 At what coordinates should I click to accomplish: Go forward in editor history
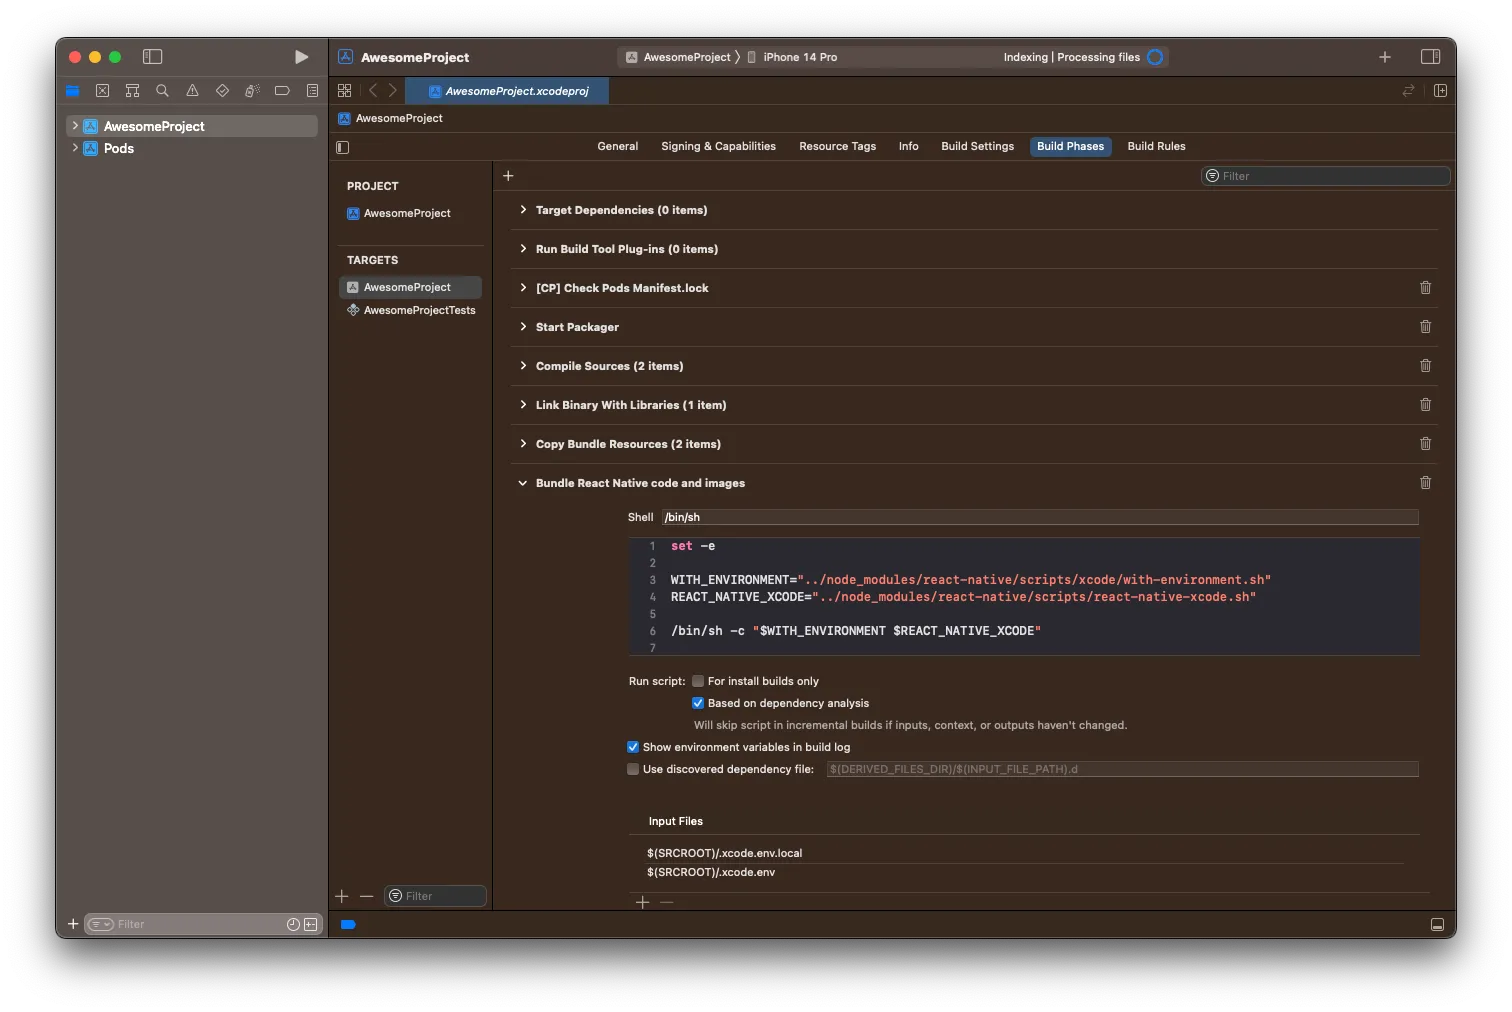pyautogui.click(x=393, y=91)
